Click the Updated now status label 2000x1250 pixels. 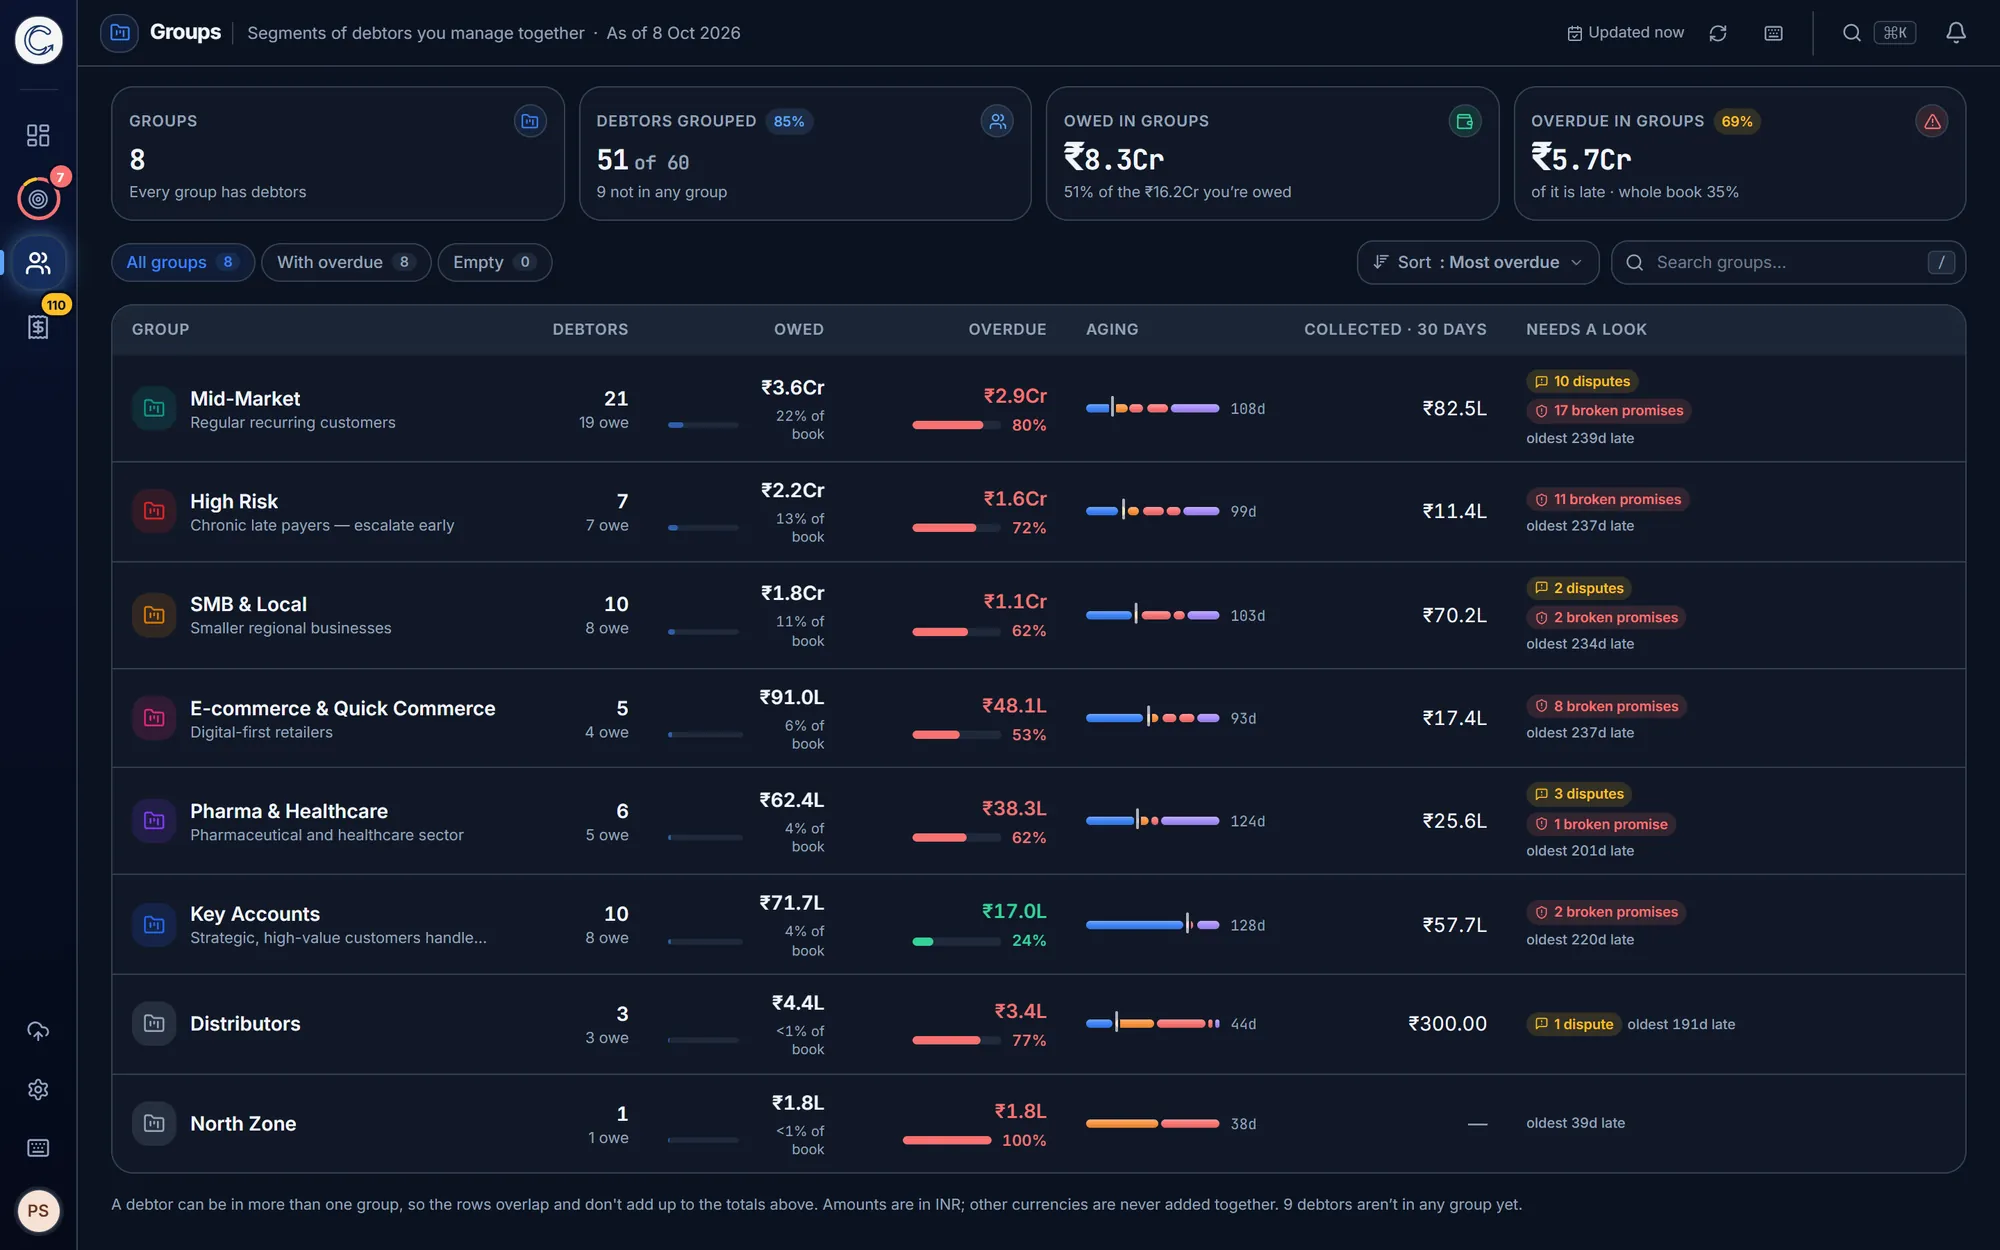click(x=1625, y=33)
